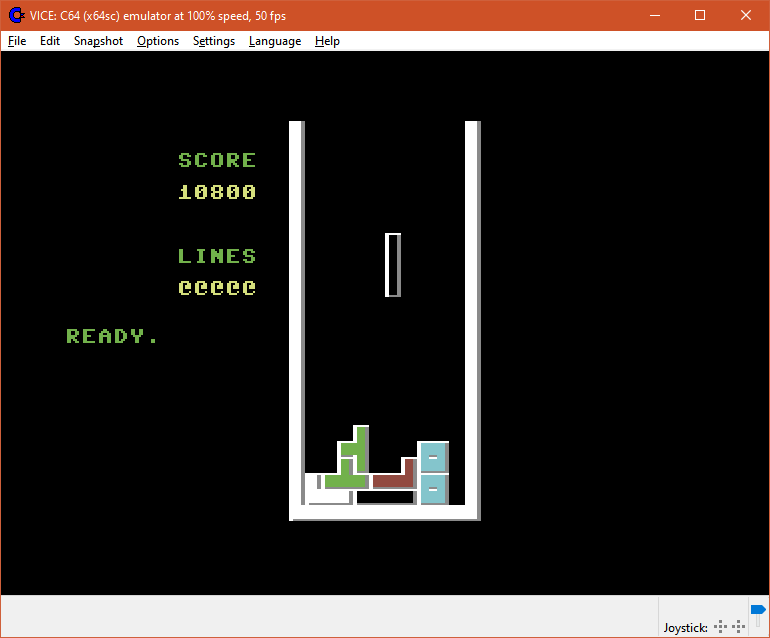Image resolution: width=770 pixels, height=638 pixels.
Task: Click the LINES label in the game
Action: (x=217, y=256)
